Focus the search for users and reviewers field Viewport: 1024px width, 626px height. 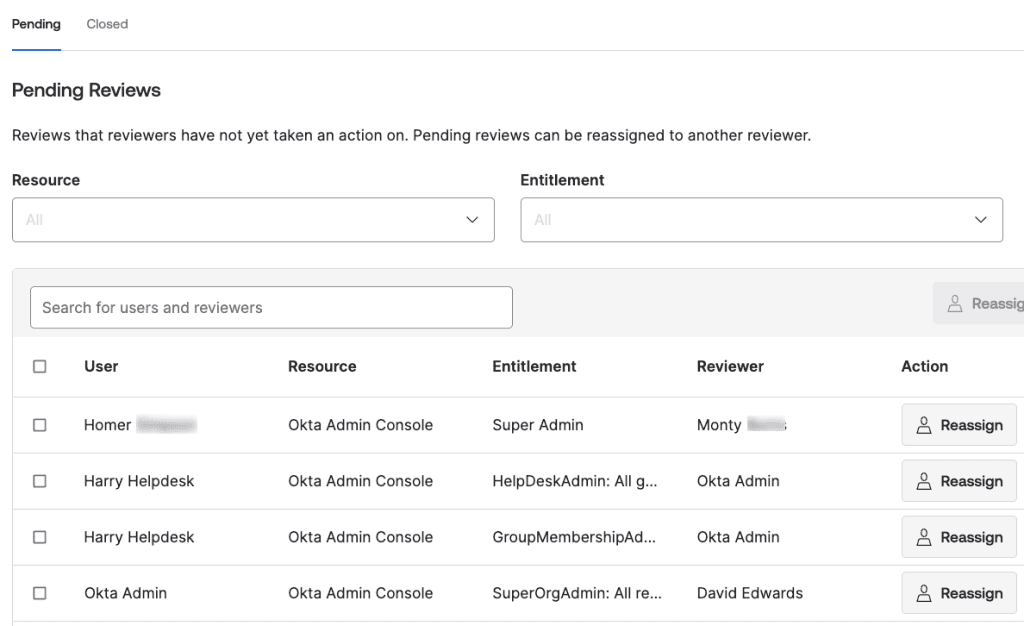[x=271, y=307]
